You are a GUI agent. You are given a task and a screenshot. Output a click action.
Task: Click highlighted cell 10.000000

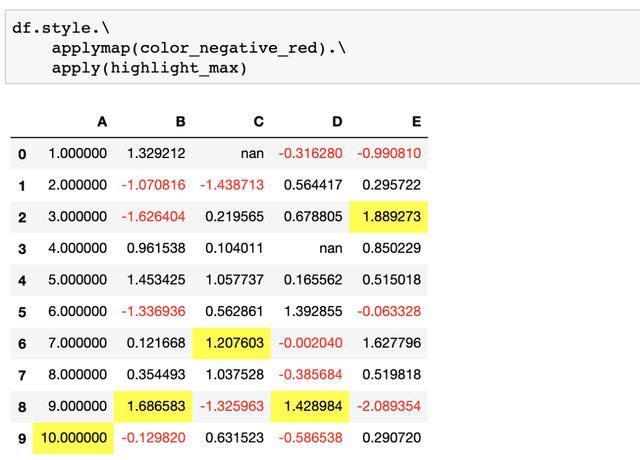pos(73,438)
